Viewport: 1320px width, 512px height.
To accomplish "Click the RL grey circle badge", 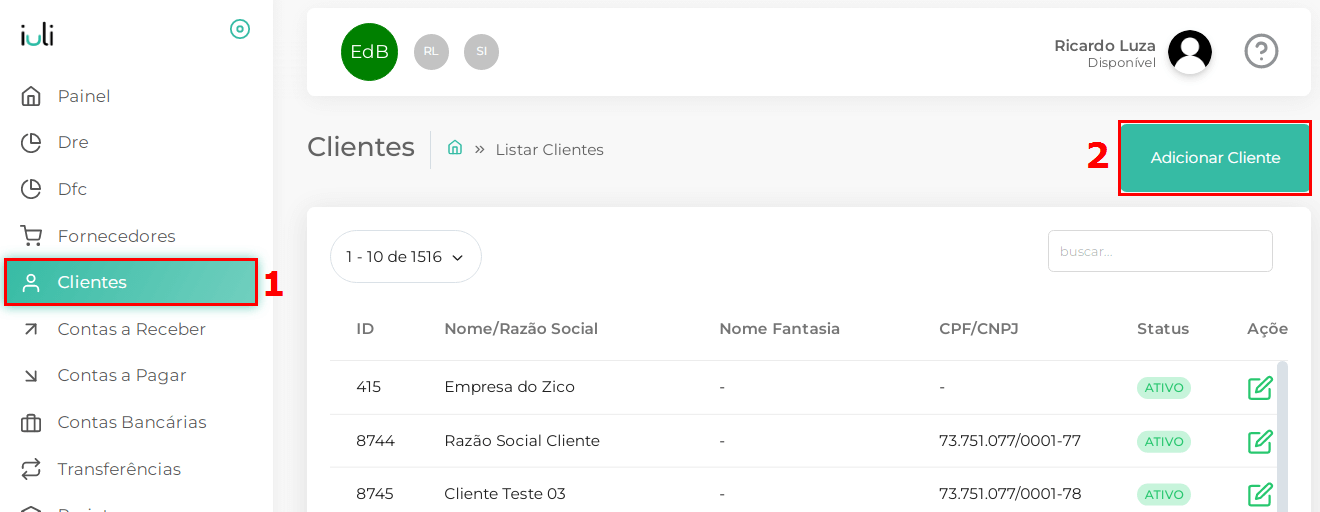I will [431, 52].
